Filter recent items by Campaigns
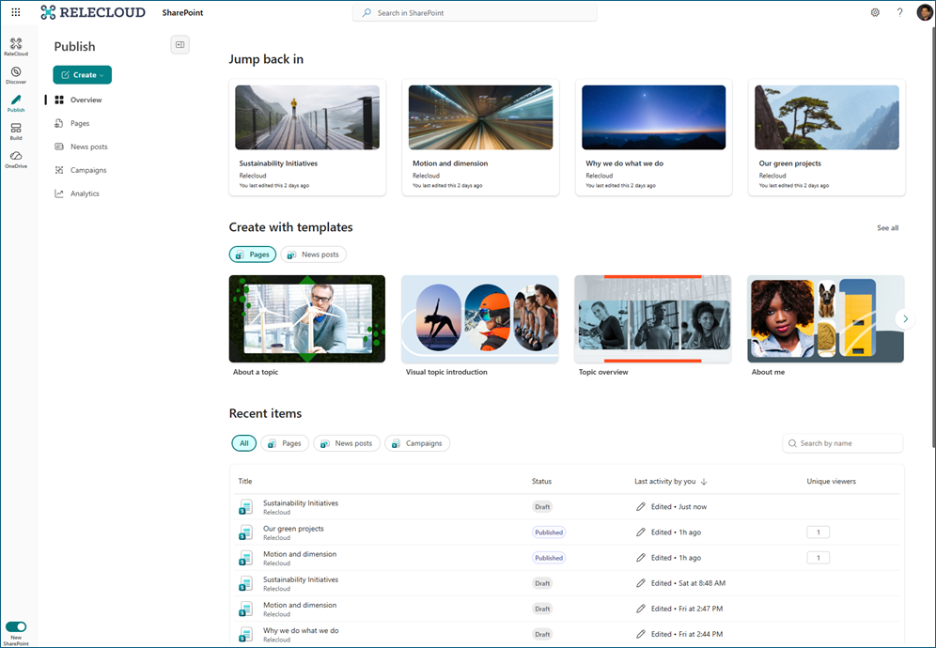 click(x=417, y=443)
